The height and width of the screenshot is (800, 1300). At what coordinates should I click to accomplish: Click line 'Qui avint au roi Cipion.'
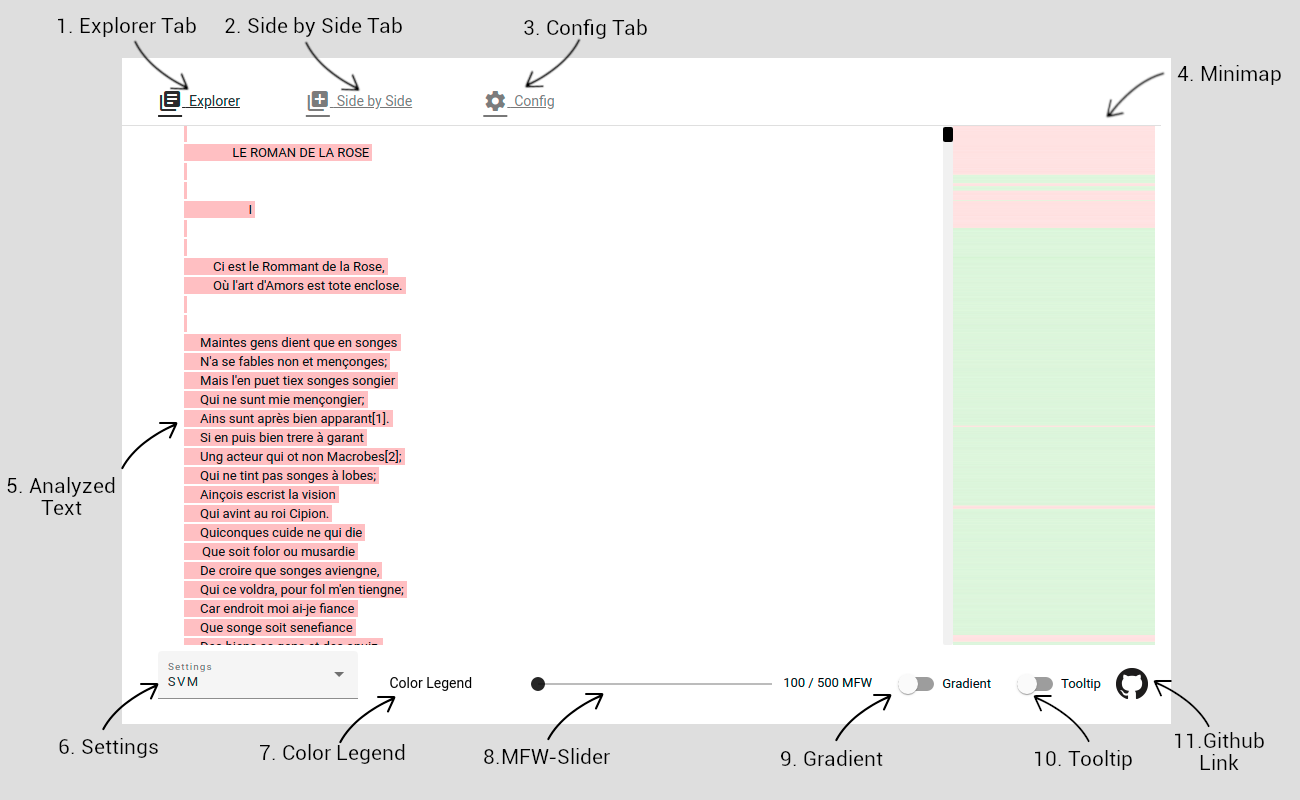pyautogui.click(x=265, y=514)
